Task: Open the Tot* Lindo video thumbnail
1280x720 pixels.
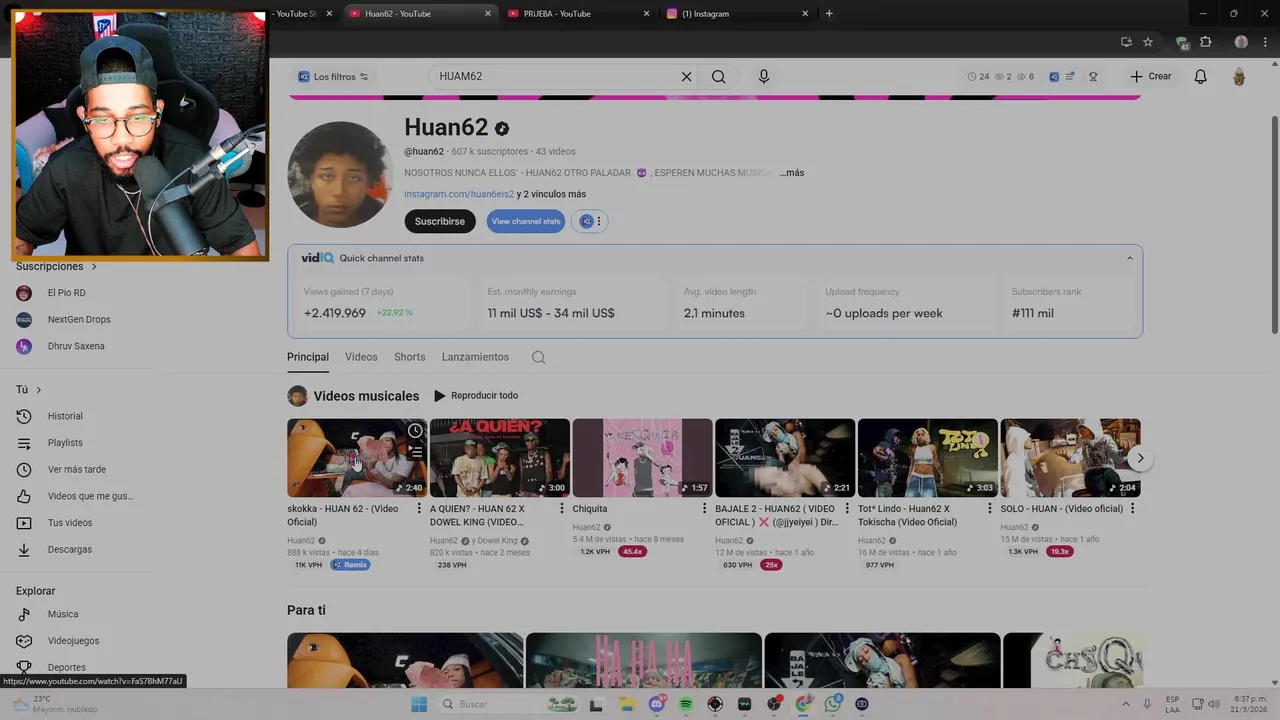Action: [x=928, y=458]
